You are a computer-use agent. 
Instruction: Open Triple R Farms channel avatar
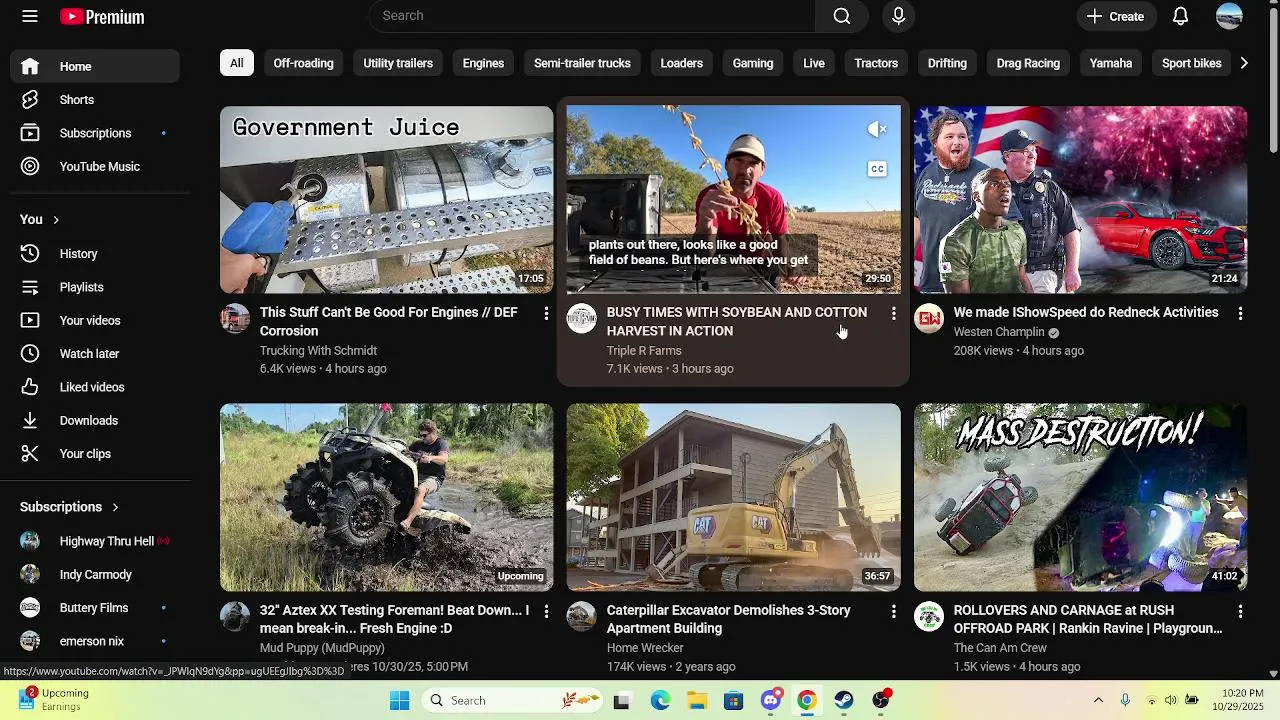[x=581, y=318]
